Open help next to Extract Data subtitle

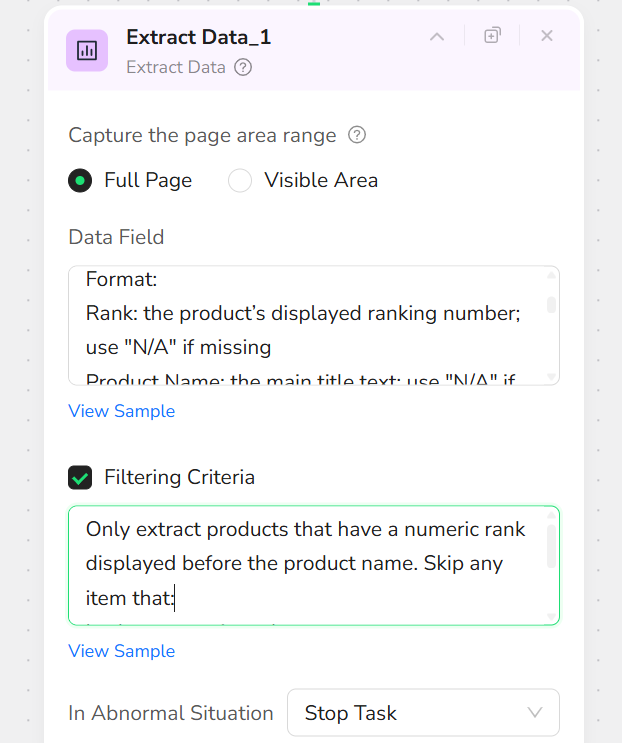(243, 68)
